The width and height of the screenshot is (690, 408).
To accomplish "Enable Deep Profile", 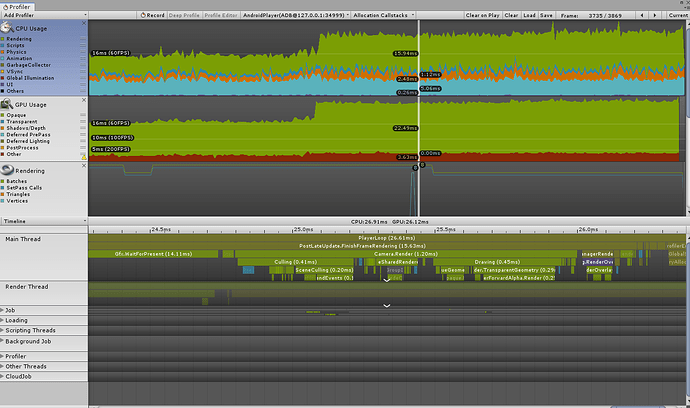I will pyautogui.click(x=184, y=15).
